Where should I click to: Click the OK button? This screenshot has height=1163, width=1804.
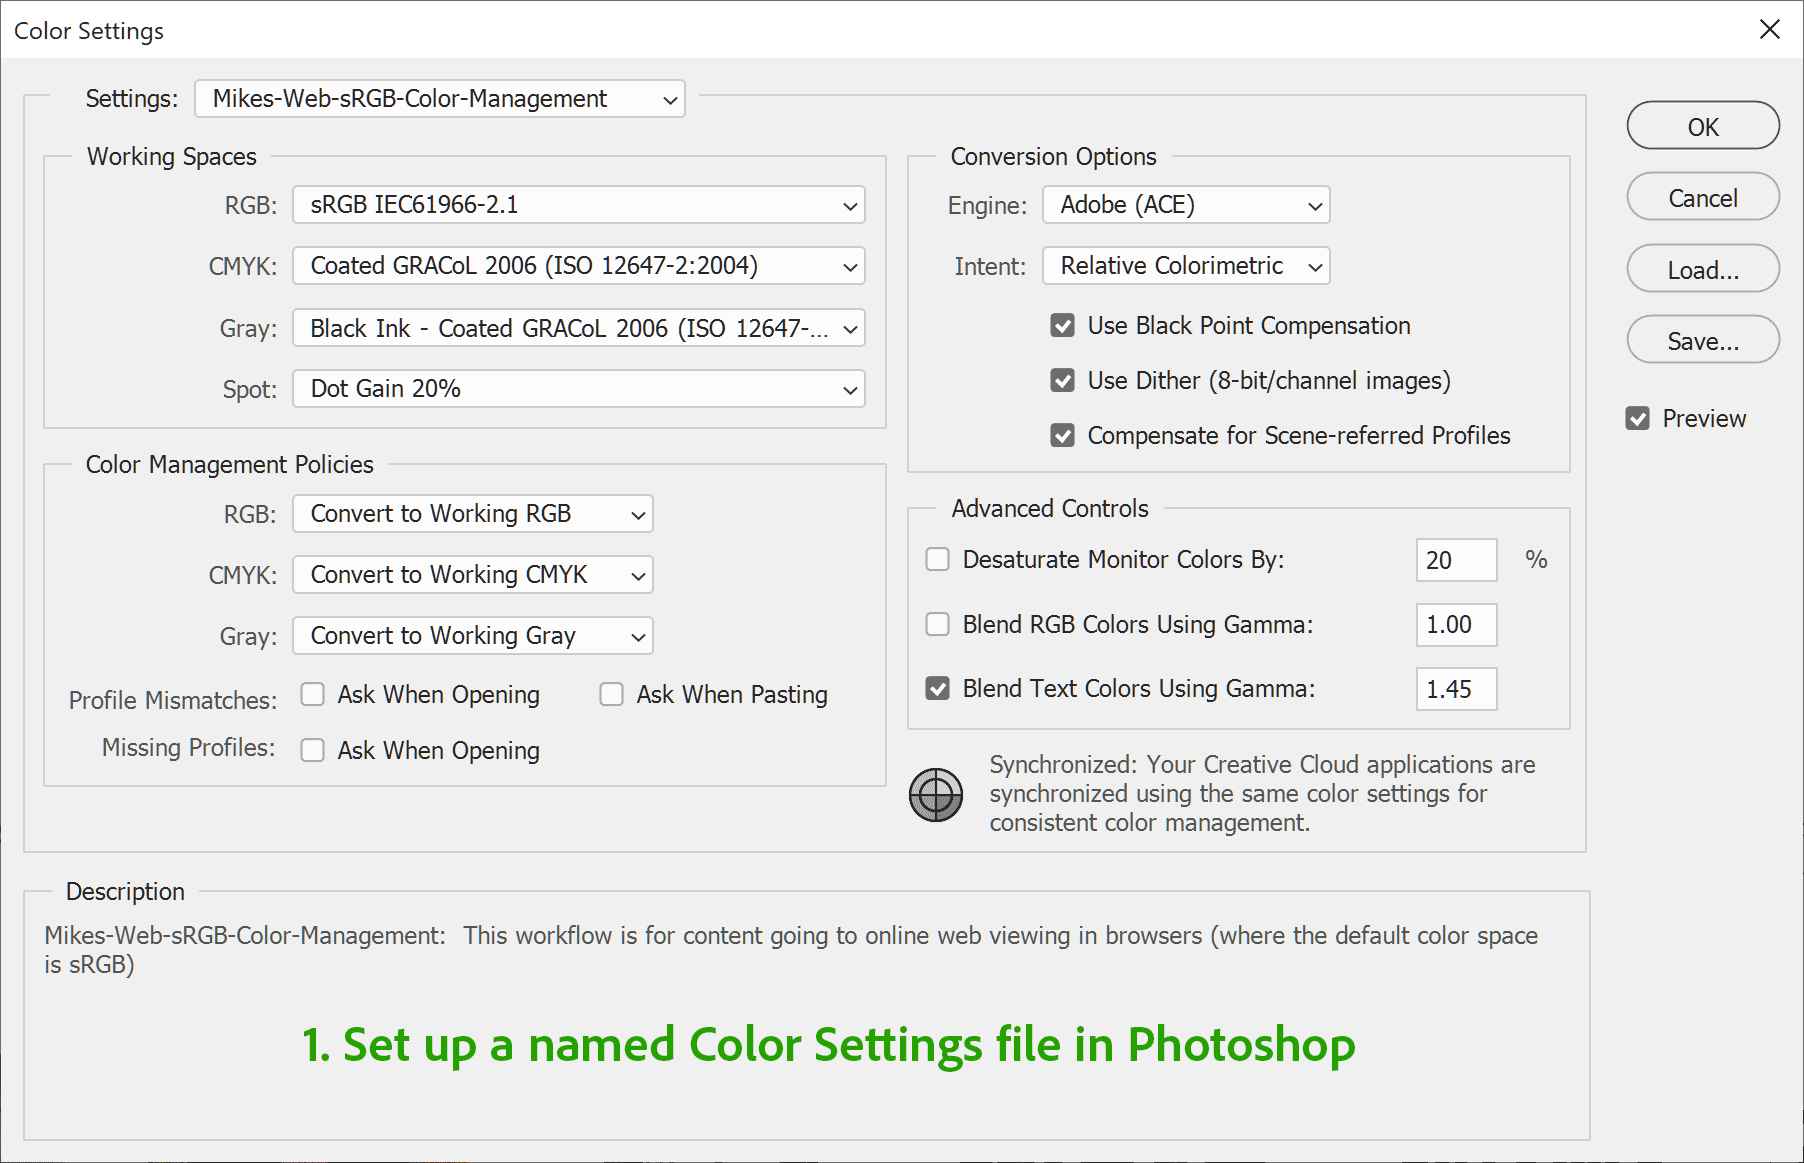click(1702, 126)
